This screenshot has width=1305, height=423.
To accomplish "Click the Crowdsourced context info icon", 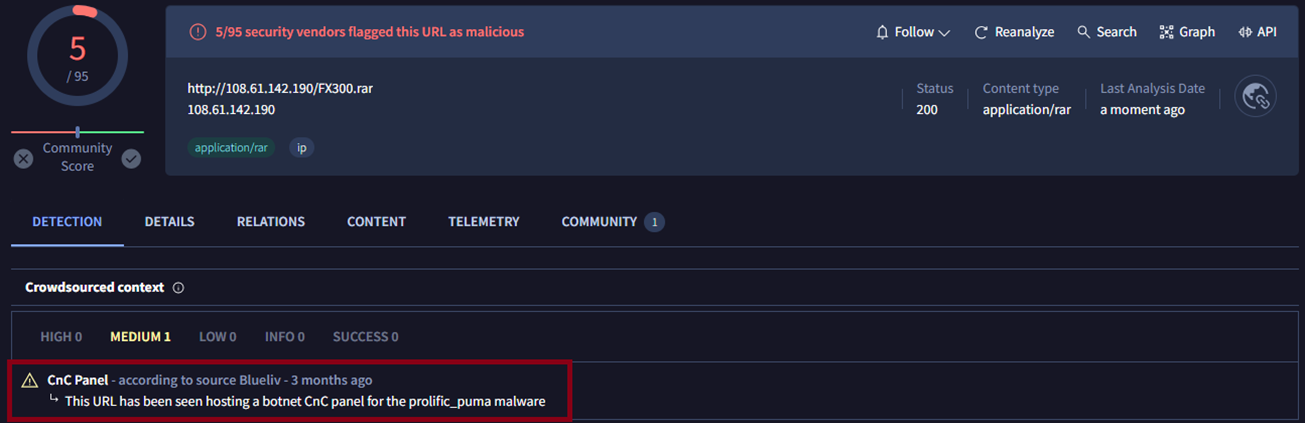I will (x=179, y=288).
